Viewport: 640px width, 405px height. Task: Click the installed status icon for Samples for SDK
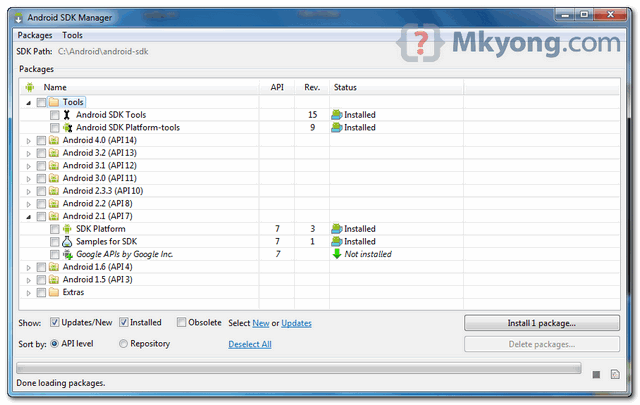337,241
